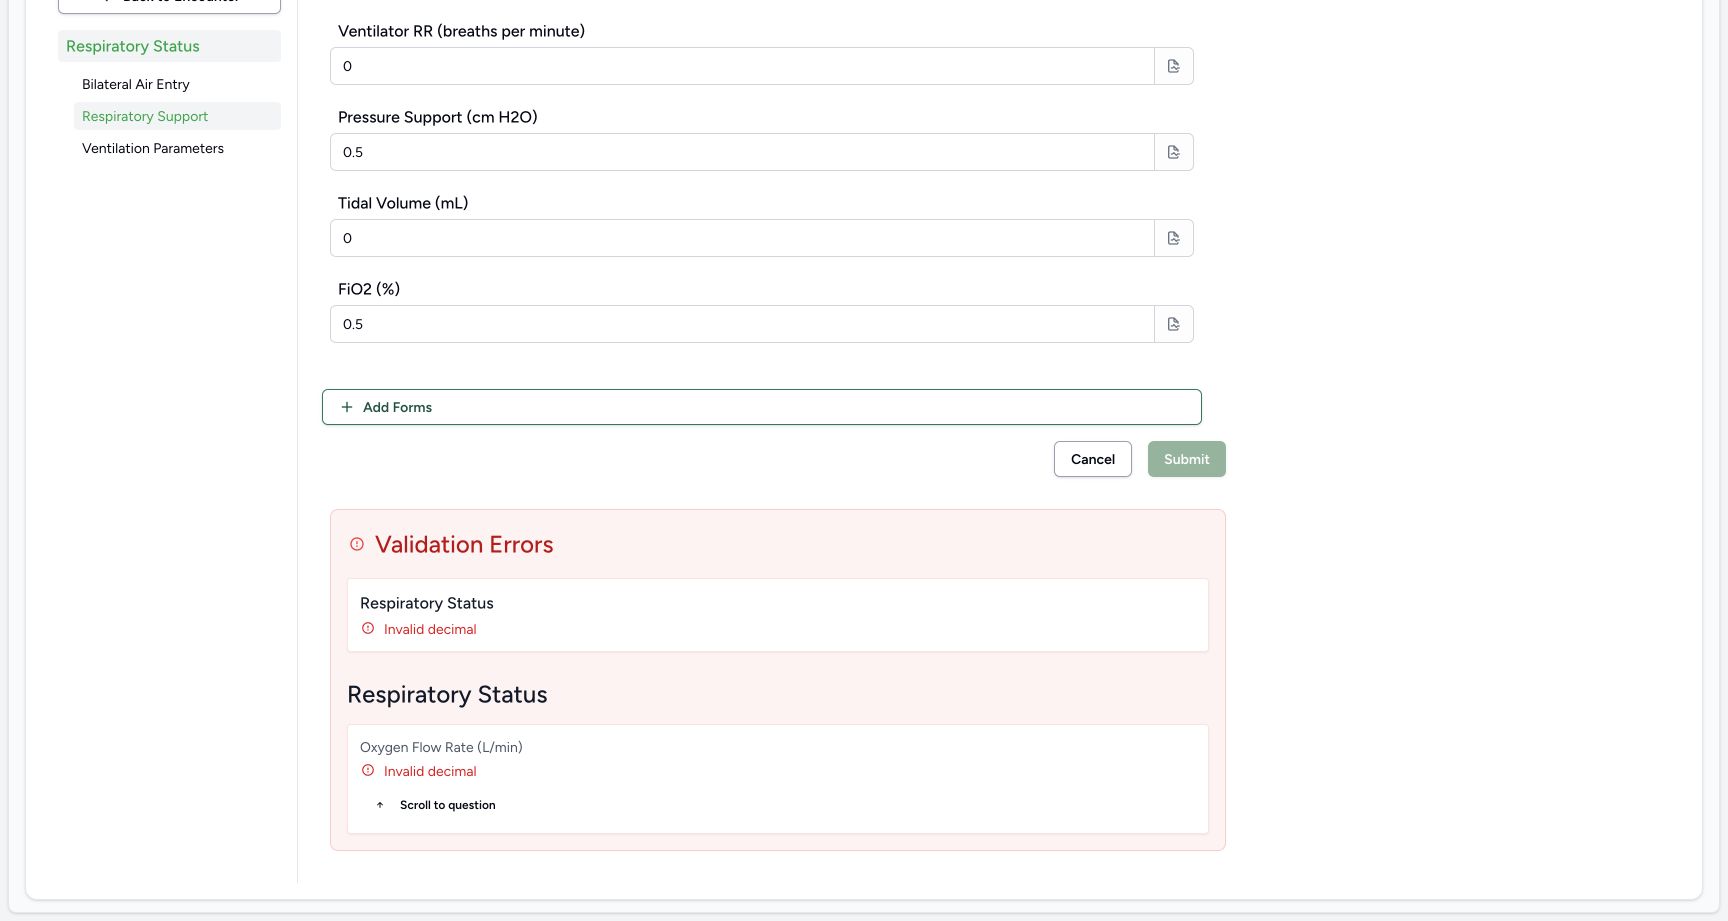Go to Respiratory Support section
Image resolution: width=1728 pixels, height=921 pixels.
tap(177, 116)
